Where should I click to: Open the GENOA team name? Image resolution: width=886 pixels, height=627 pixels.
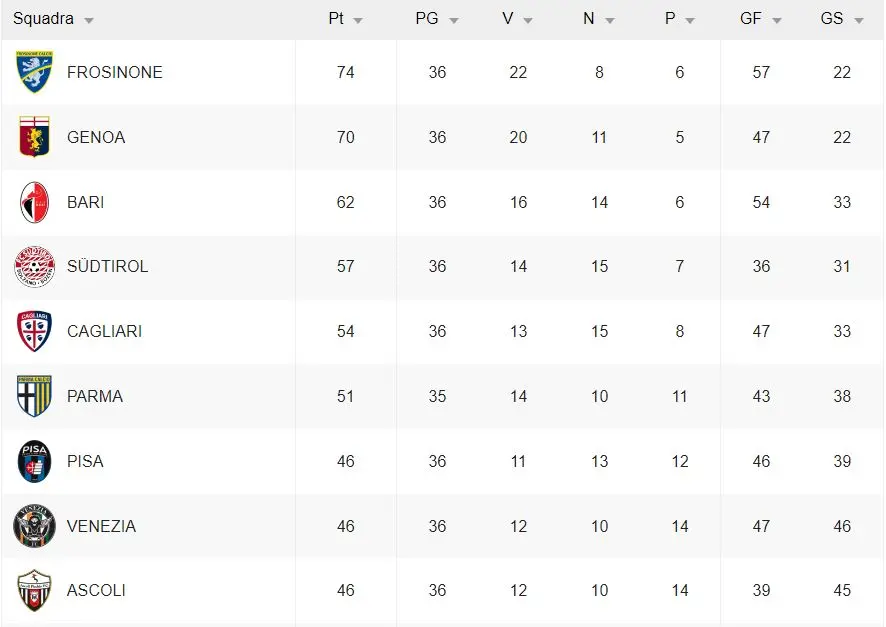(96, 137)
